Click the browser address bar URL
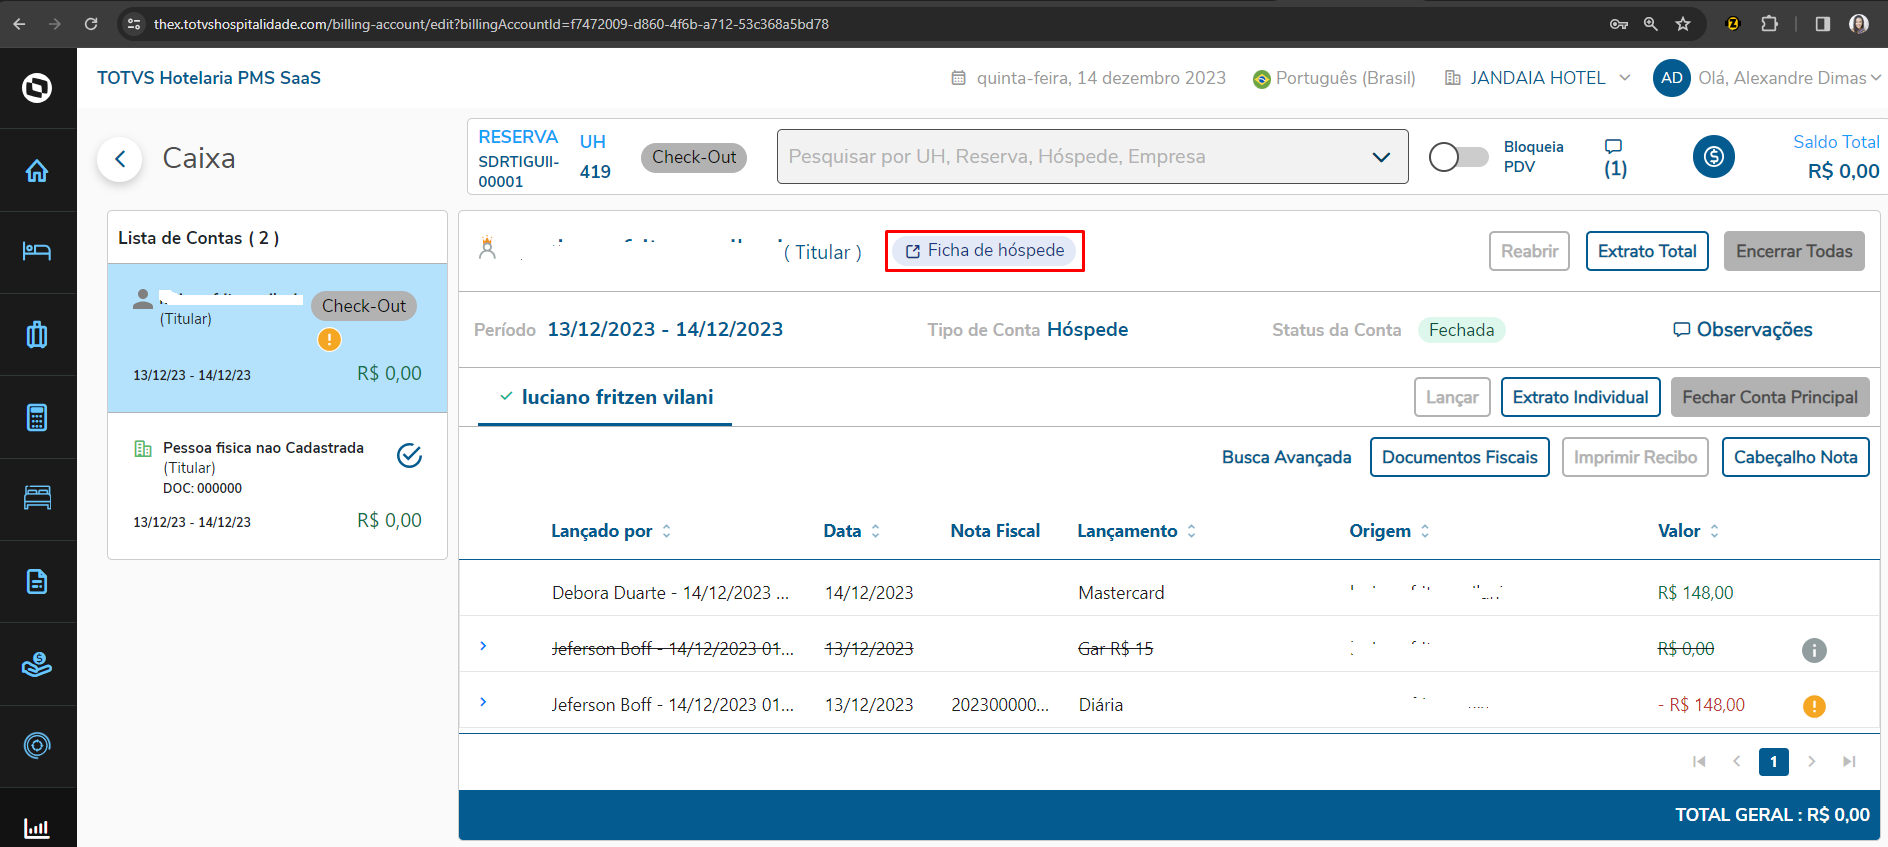Screen dimensions: 1888x847 point(491,24)
